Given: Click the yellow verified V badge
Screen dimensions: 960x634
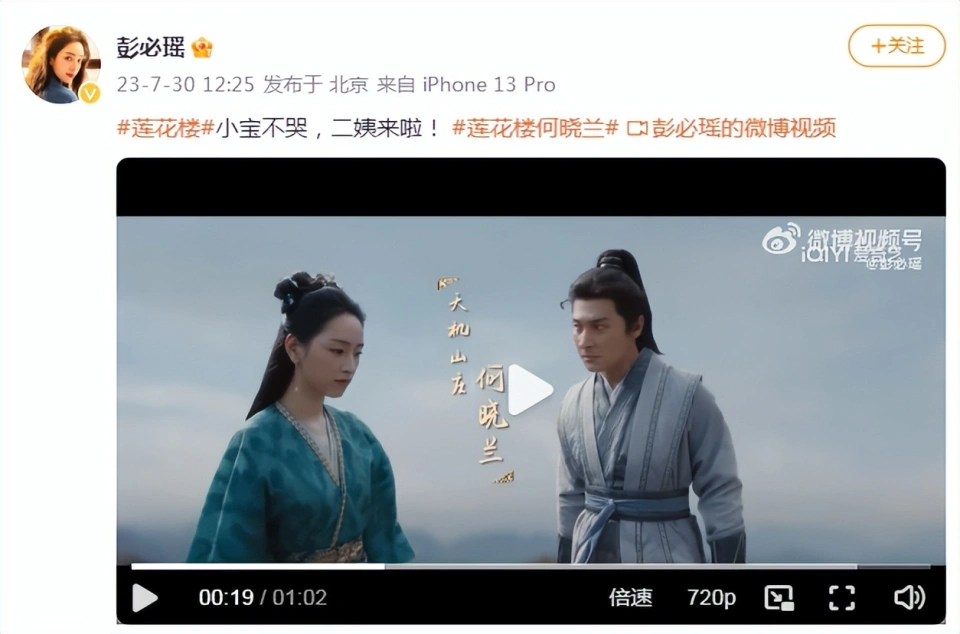Looking at the screenshot, I should click(90, 93).
